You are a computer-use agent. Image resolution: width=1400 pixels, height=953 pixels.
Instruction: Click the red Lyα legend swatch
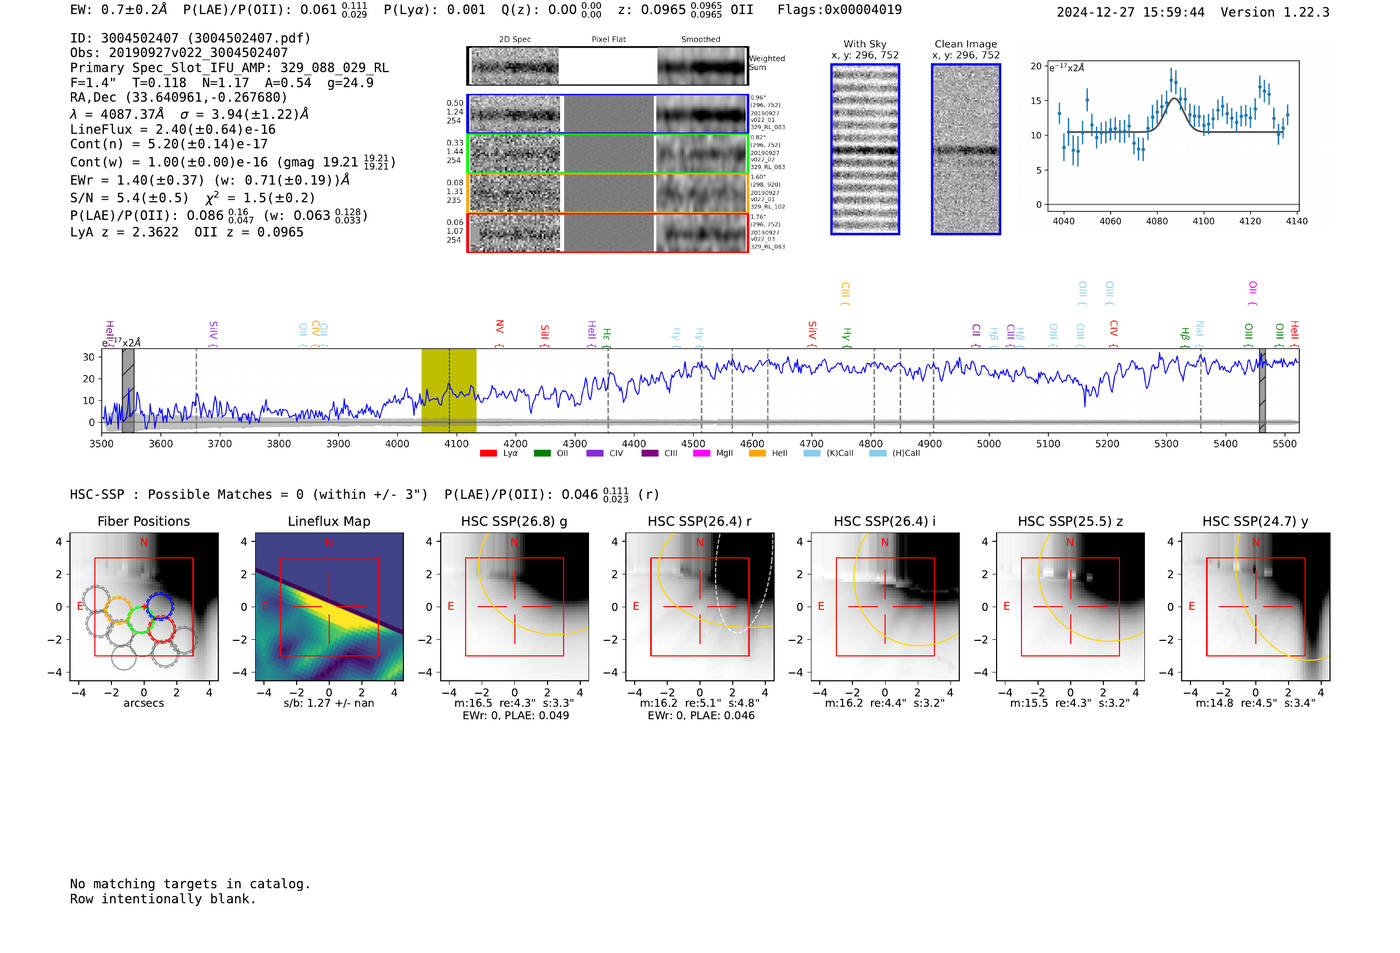pos(488,454)
